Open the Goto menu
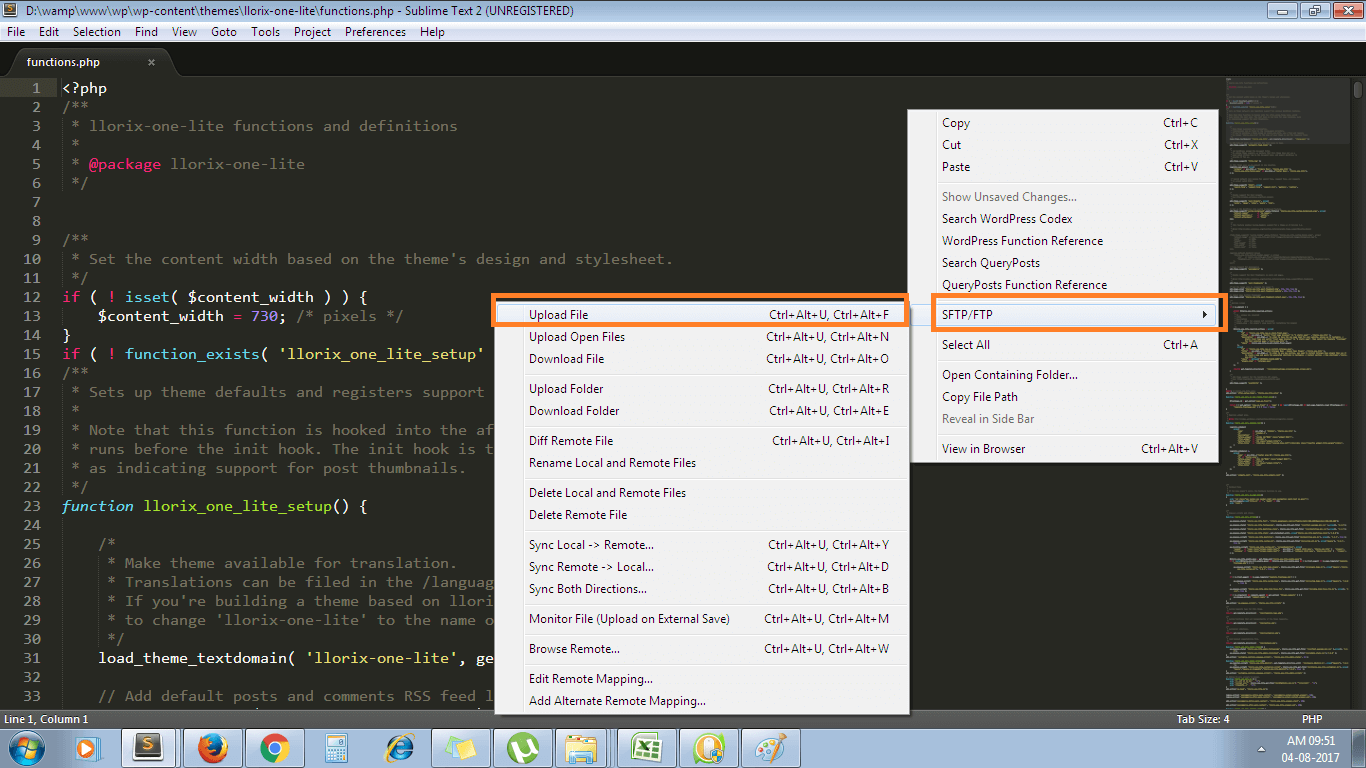Viewport: 1366px width, 768px height. pos(224,32)
